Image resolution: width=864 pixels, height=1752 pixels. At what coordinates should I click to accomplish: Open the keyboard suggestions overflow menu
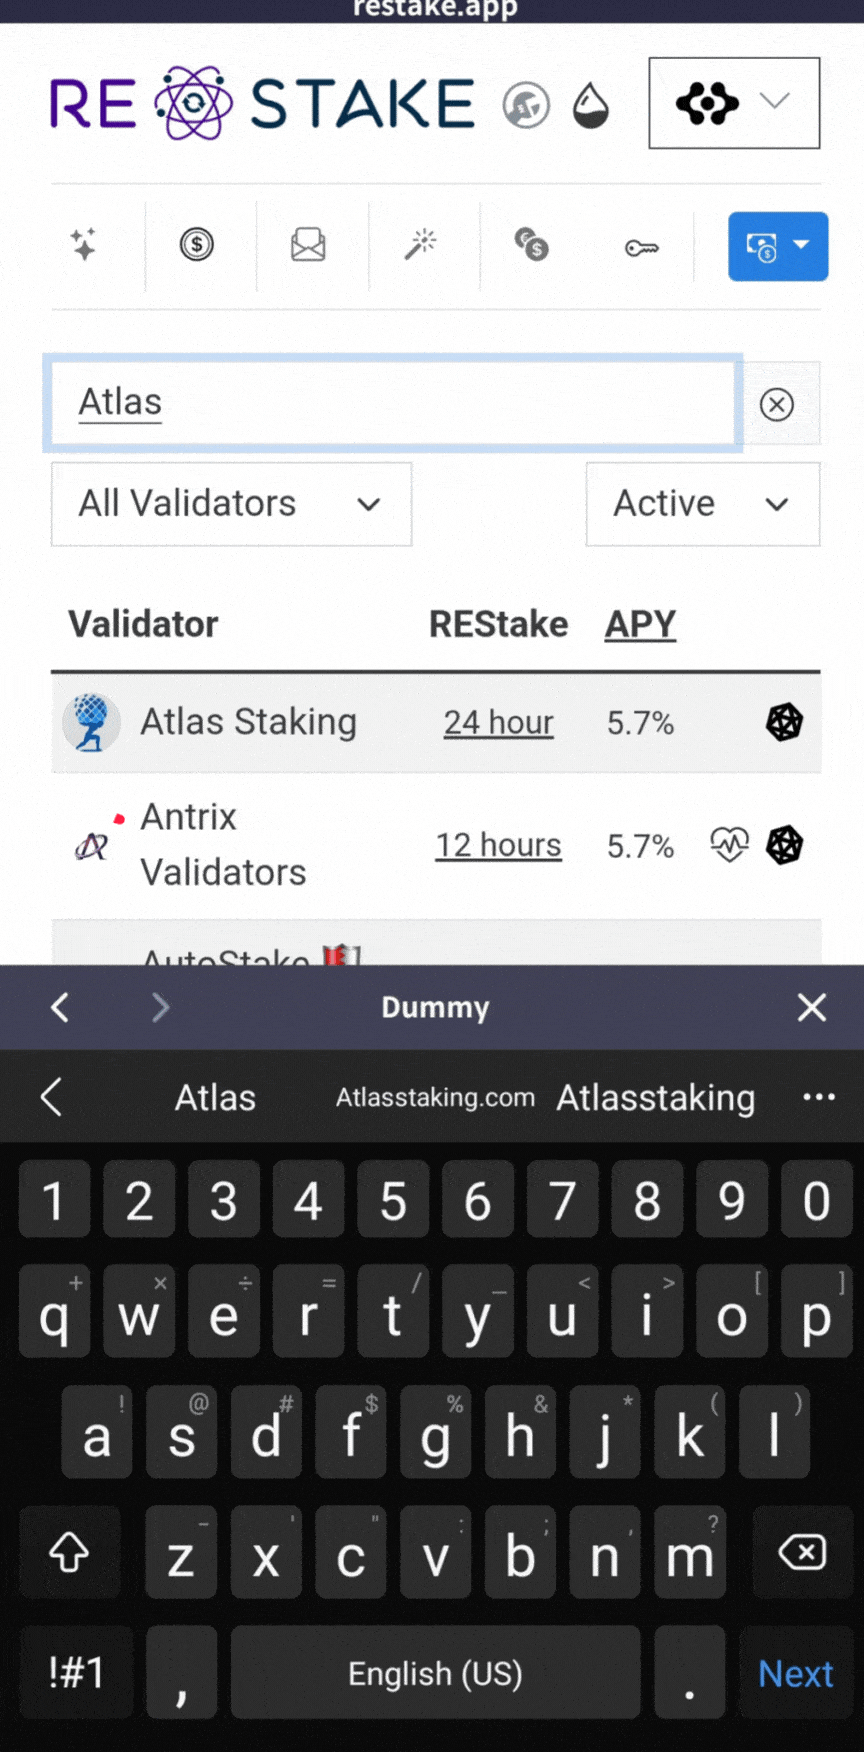coord(819,1097)
